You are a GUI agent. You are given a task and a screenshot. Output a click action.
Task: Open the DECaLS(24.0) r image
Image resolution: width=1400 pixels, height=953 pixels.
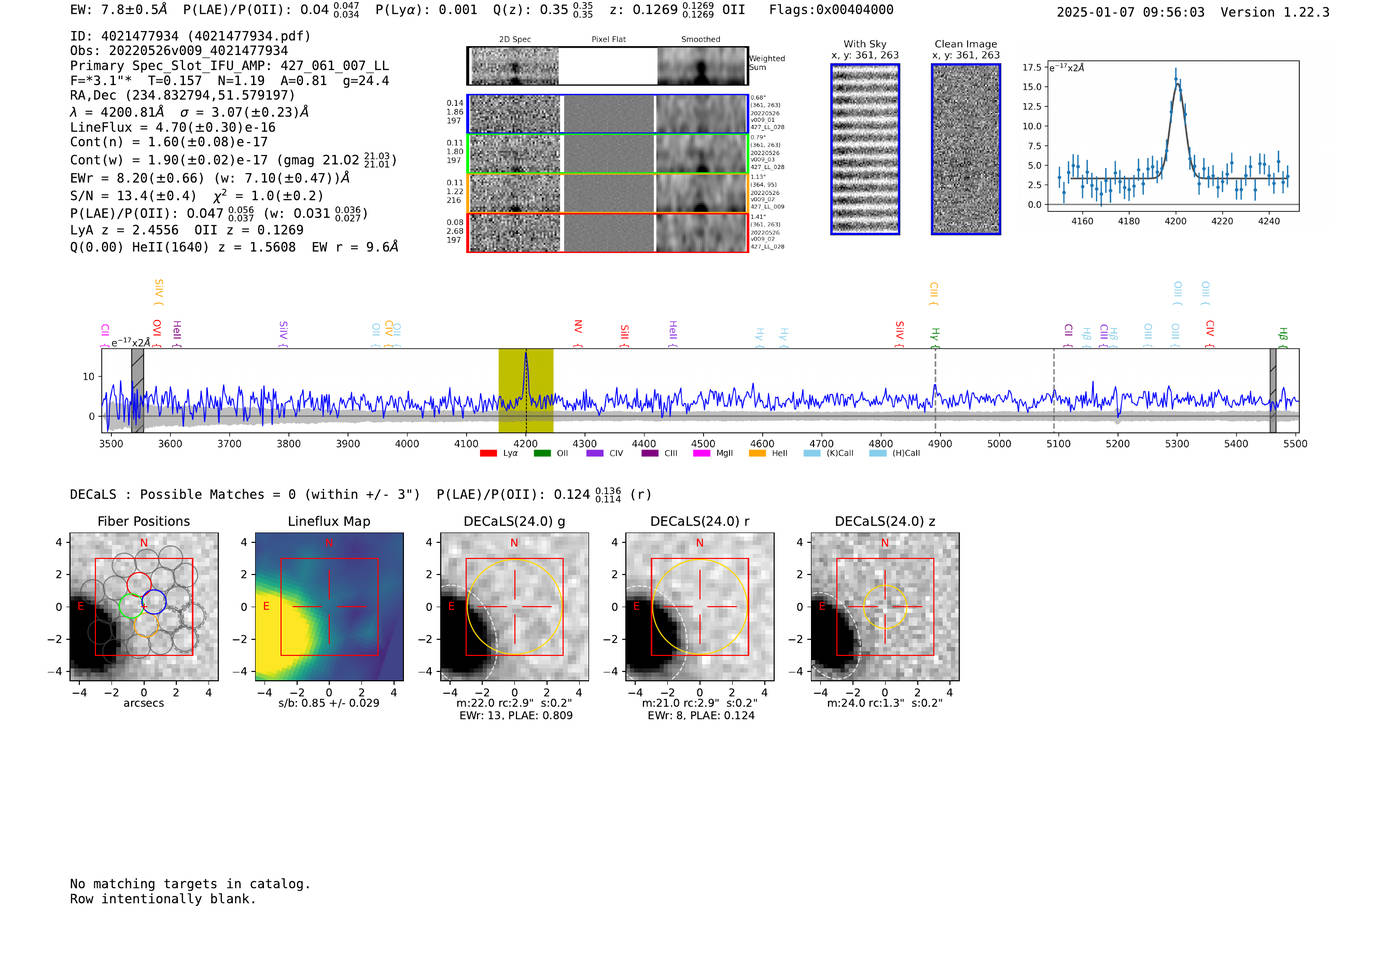[x=699, y=607]
